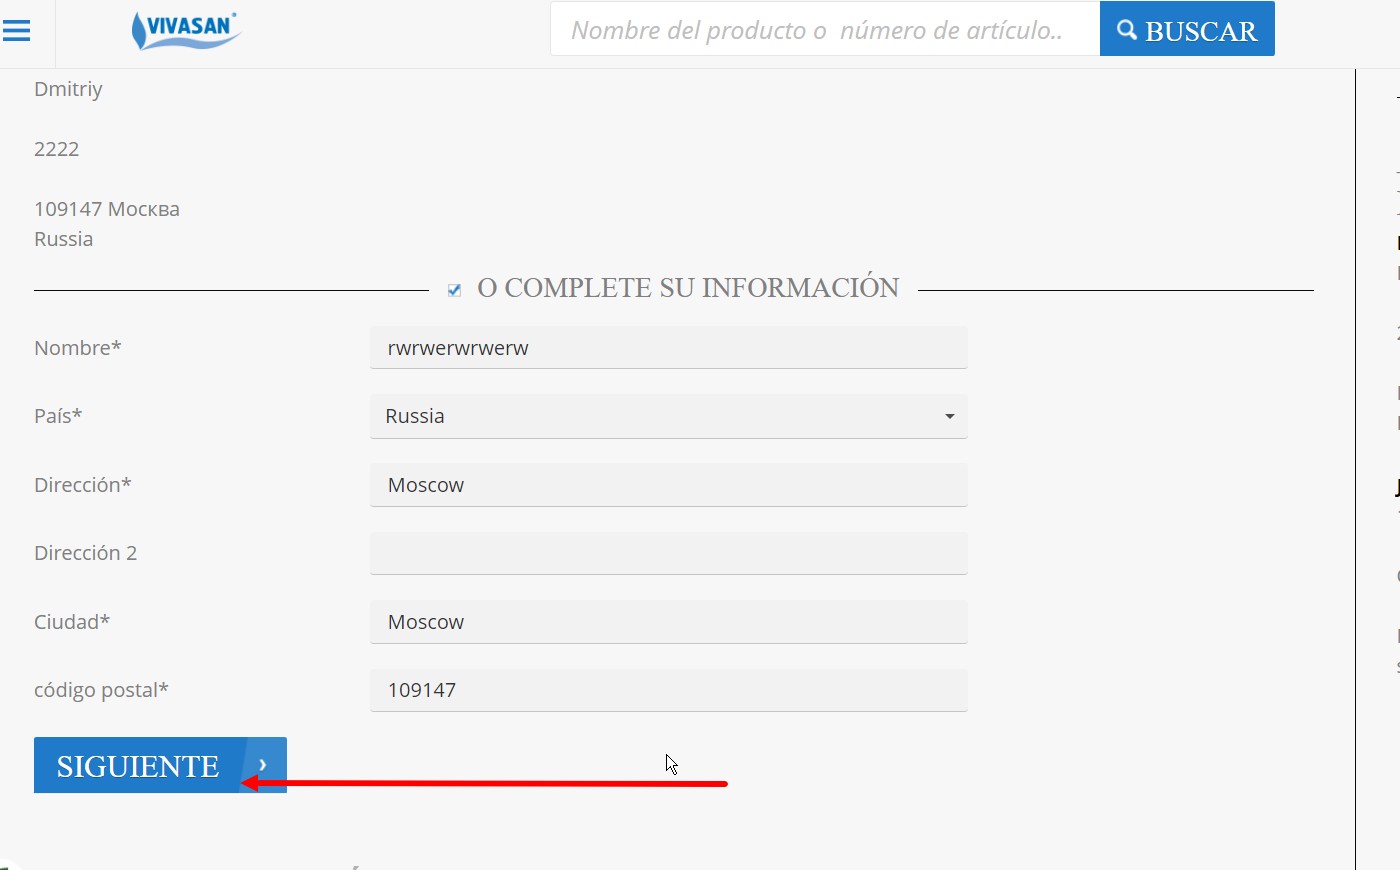Click the 'Nombre*' label
The height and width of the screenshot is (870, 1400).
[78, 348]
